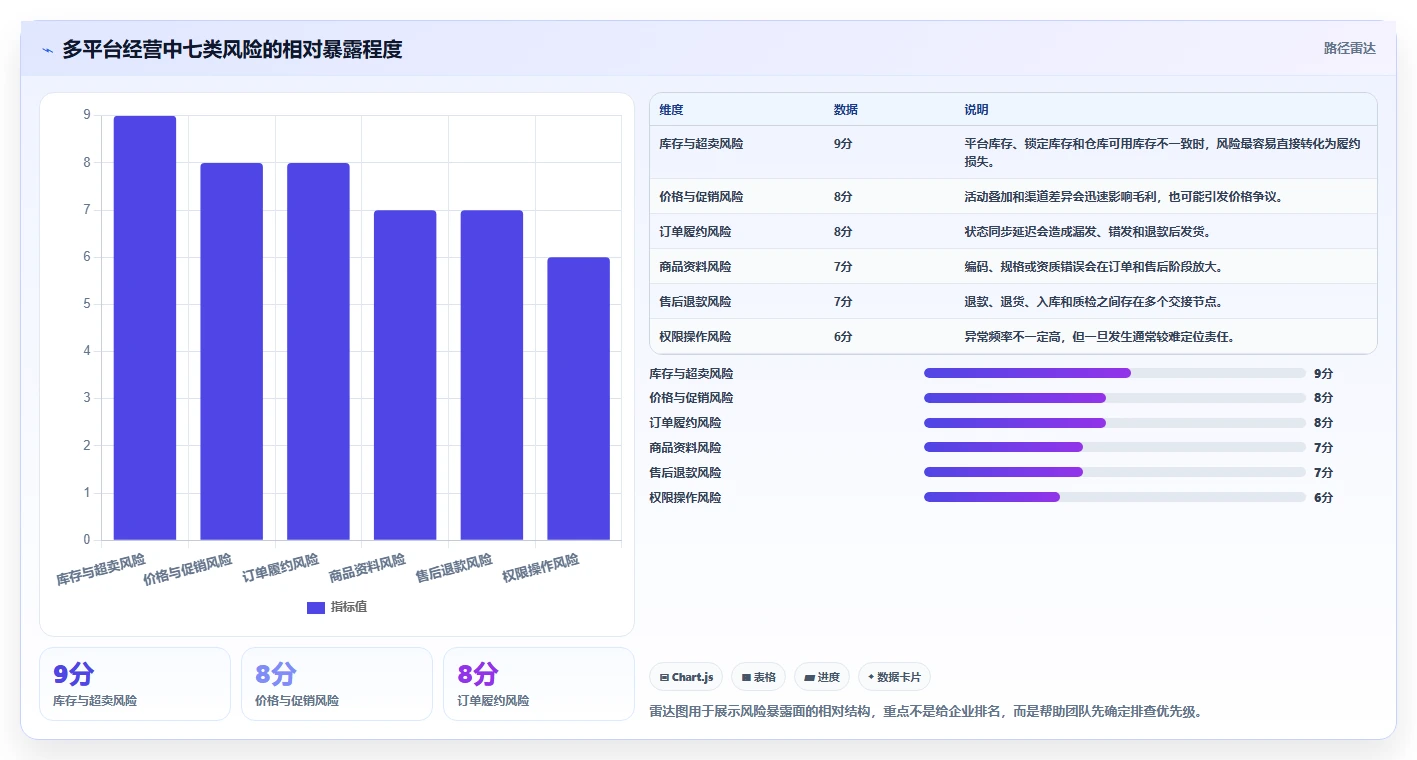
Task: Click the 售后退款风险 x-axis label under the chart
Action: [x=454, y=568]
